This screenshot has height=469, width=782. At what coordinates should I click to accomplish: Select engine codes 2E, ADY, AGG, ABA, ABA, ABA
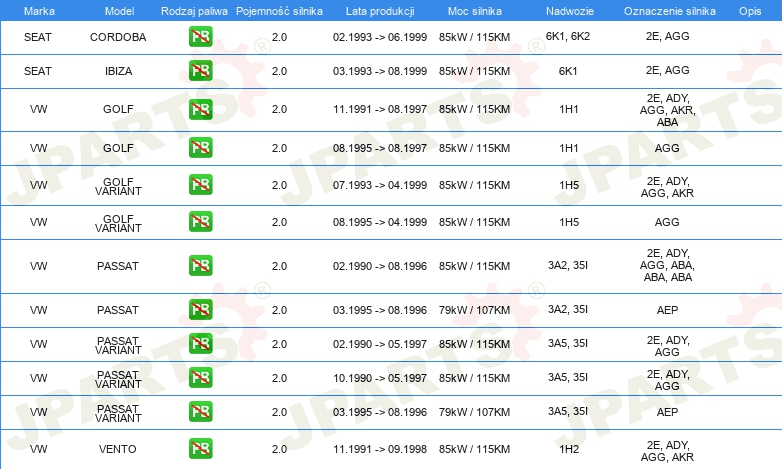[x=667, y=265]
